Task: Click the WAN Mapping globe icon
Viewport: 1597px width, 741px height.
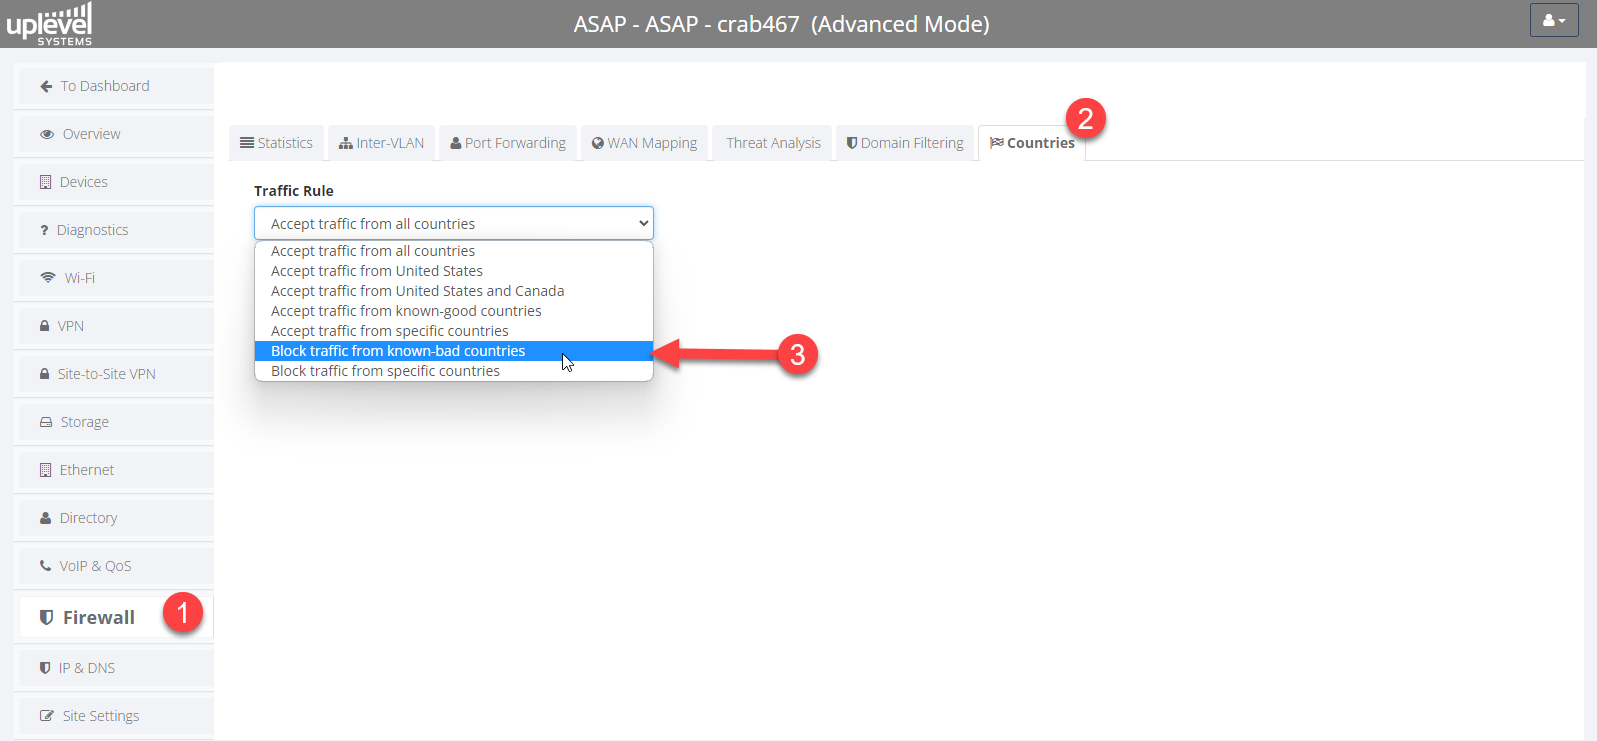Action: (x=598, y=143)
